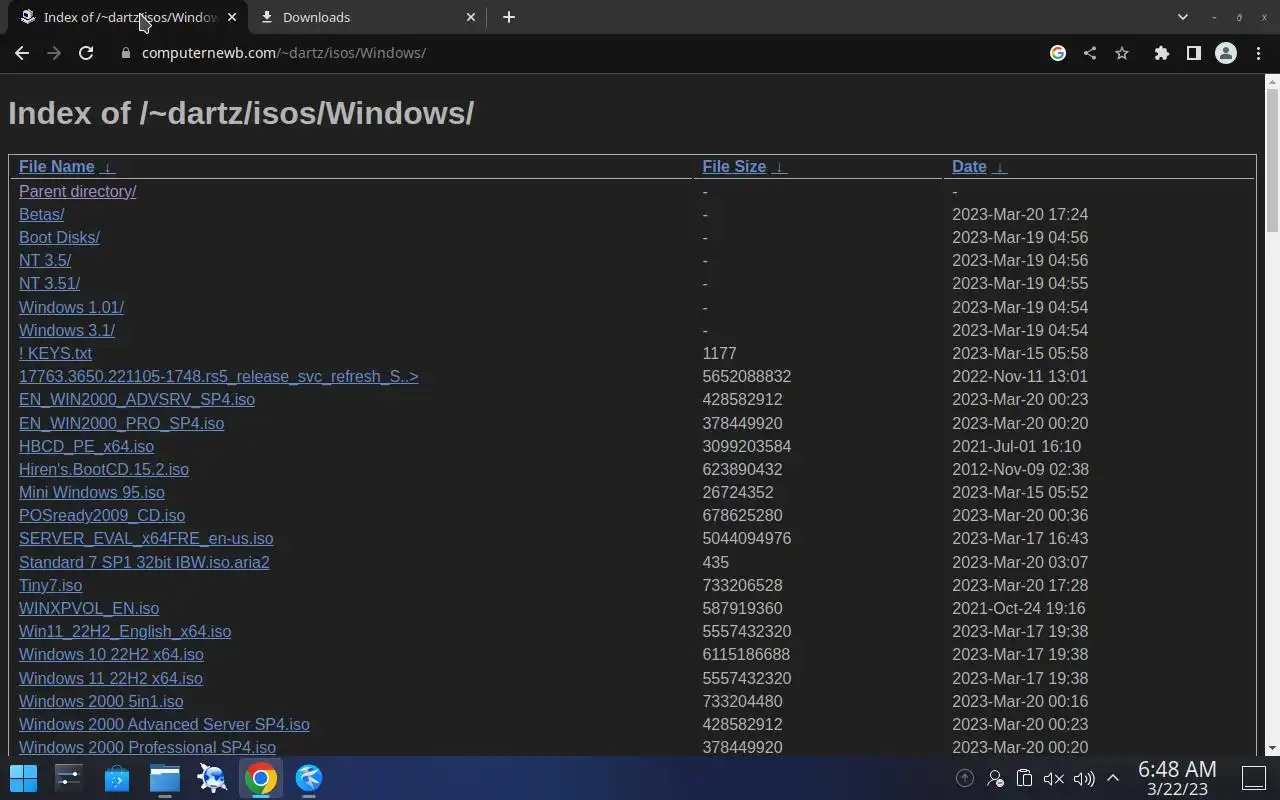Share this page using share icon
This screenshot has width=1280, height=800.
click(1090, 53)
